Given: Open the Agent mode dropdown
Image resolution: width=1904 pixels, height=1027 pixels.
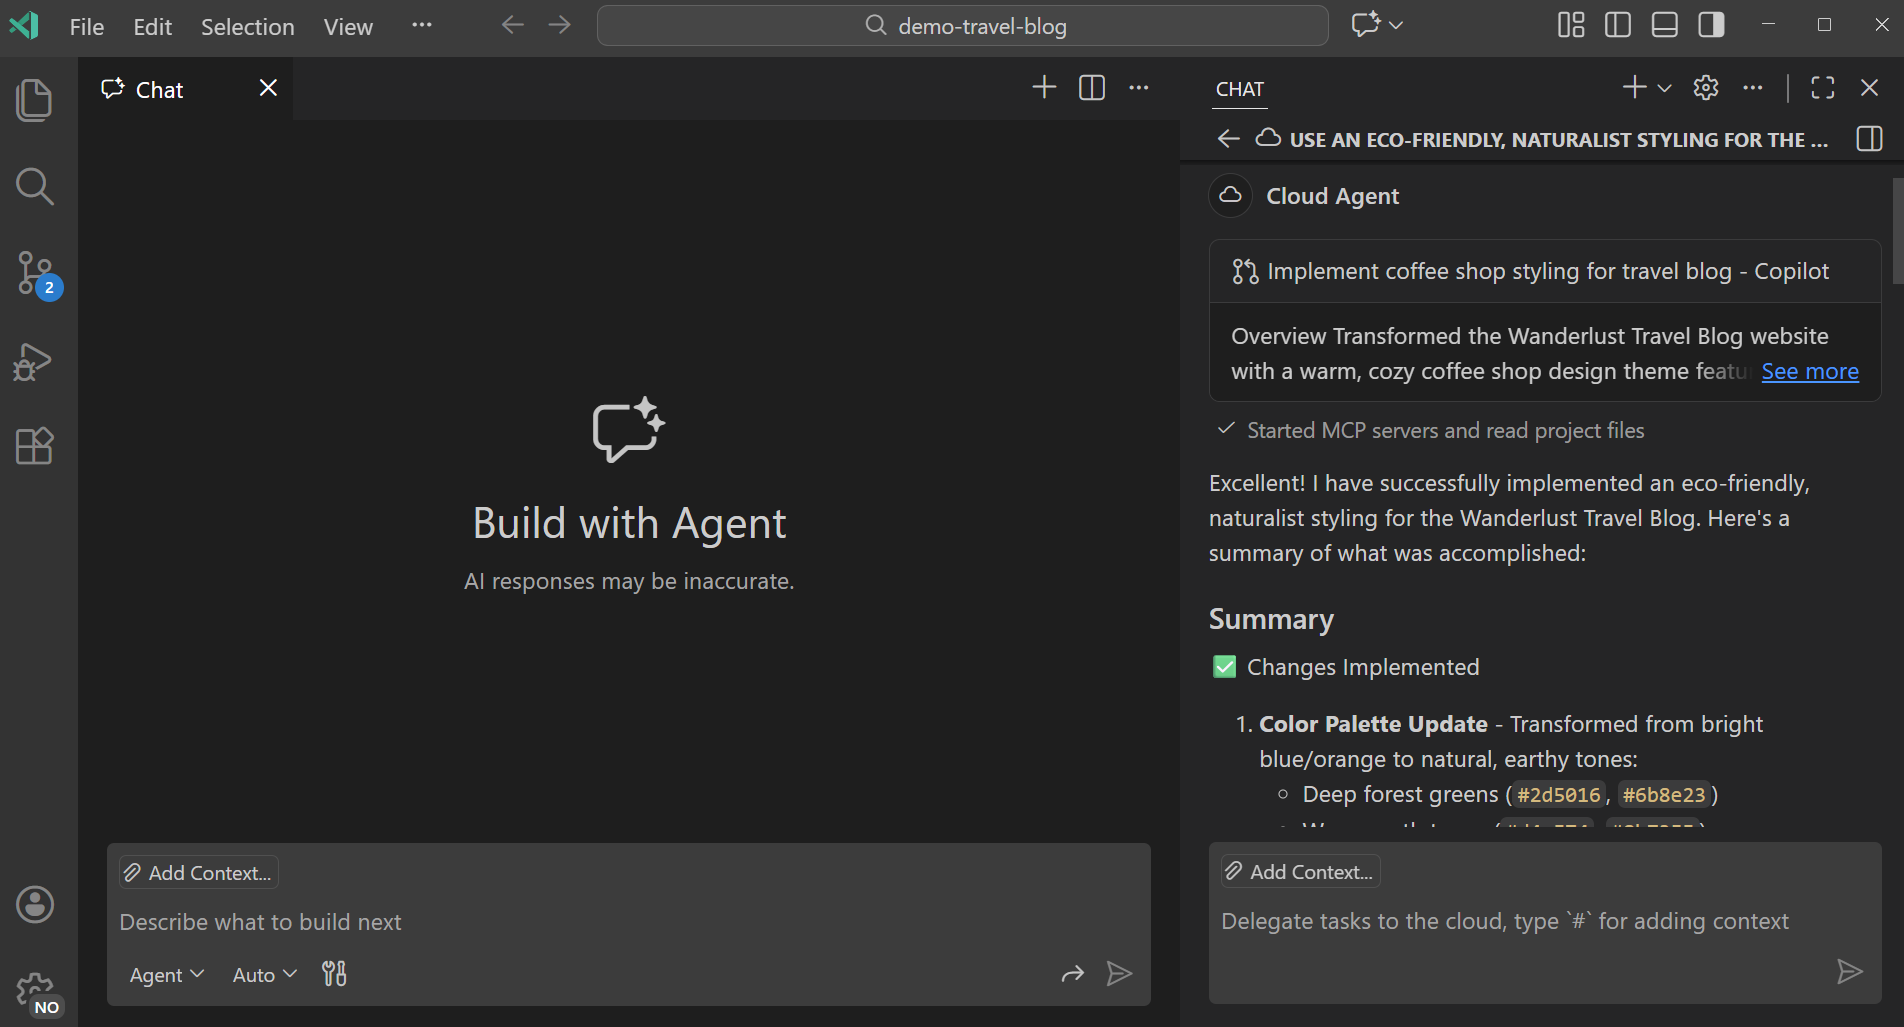Looking at the screenshot, I should (165, 974).
